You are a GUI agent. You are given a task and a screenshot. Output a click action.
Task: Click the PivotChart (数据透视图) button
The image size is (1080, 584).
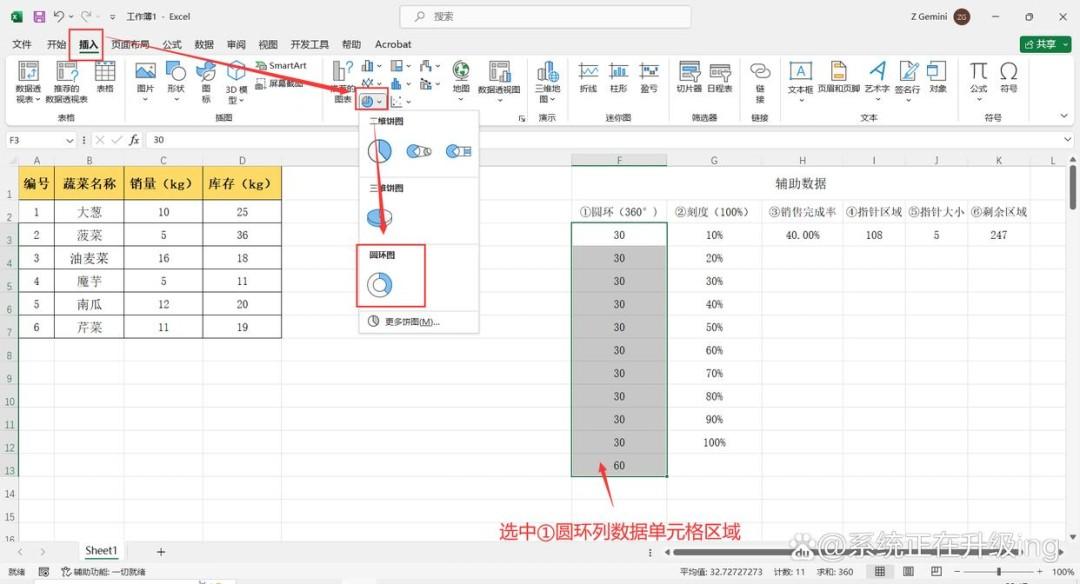tap(499, 81)
